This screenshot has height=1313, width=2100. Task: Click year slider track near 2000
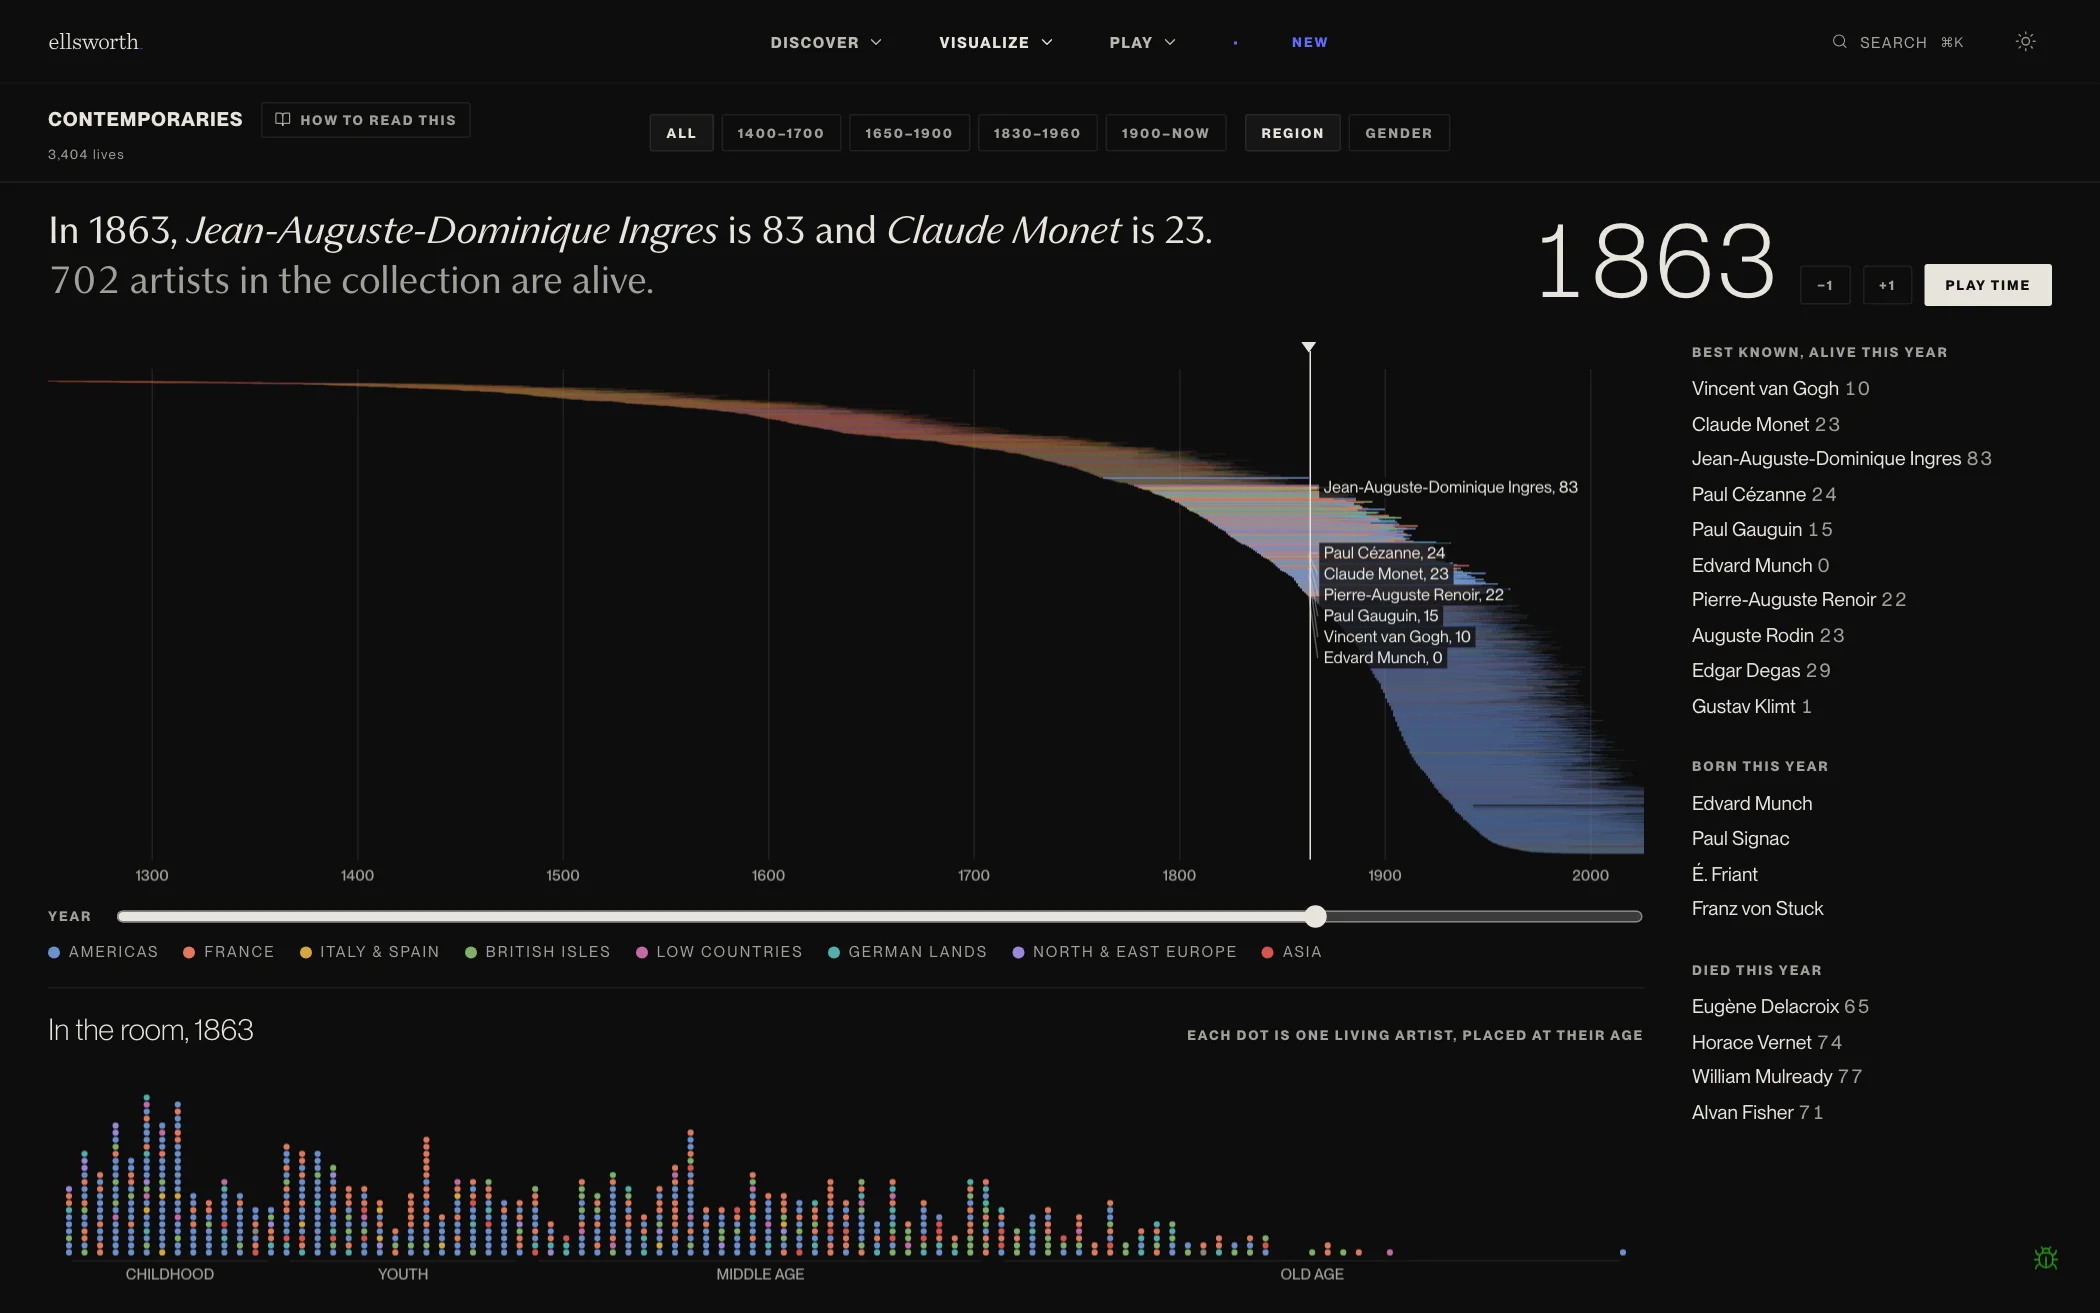point(1590,916)
